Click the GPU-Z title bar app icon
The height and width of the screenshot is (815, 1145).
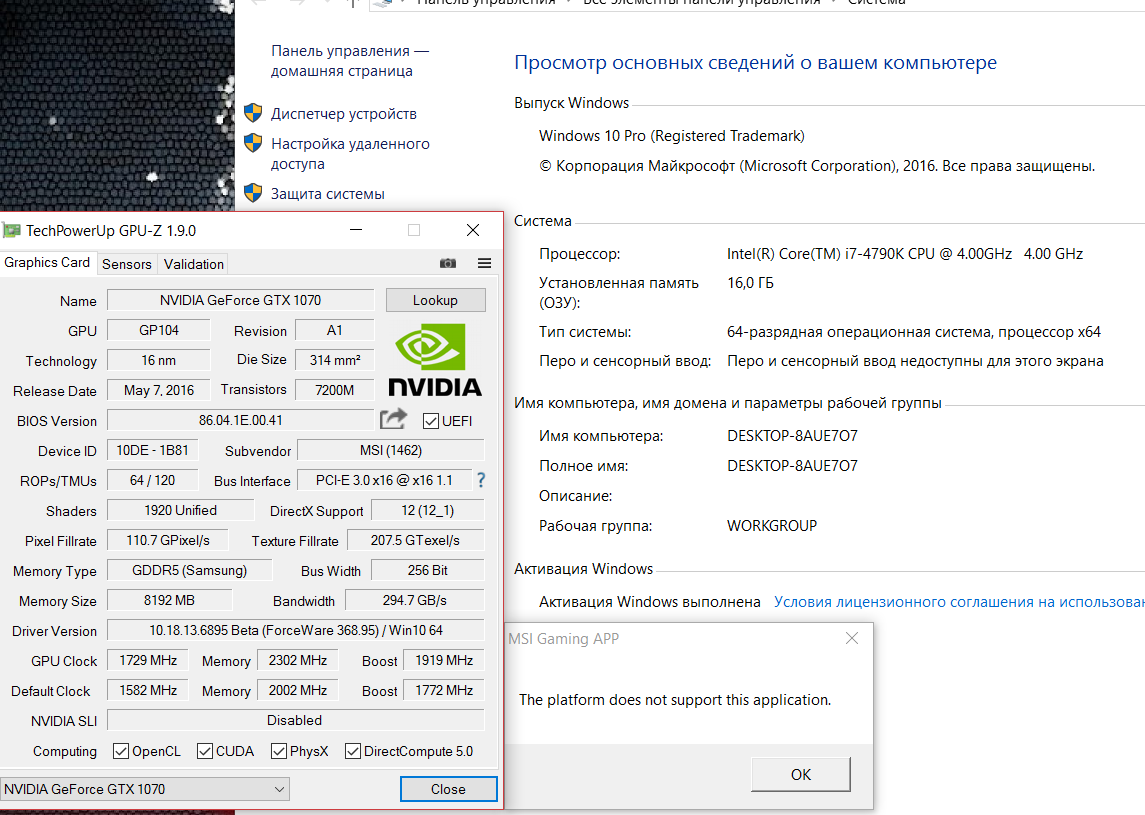tap(11, 231)
